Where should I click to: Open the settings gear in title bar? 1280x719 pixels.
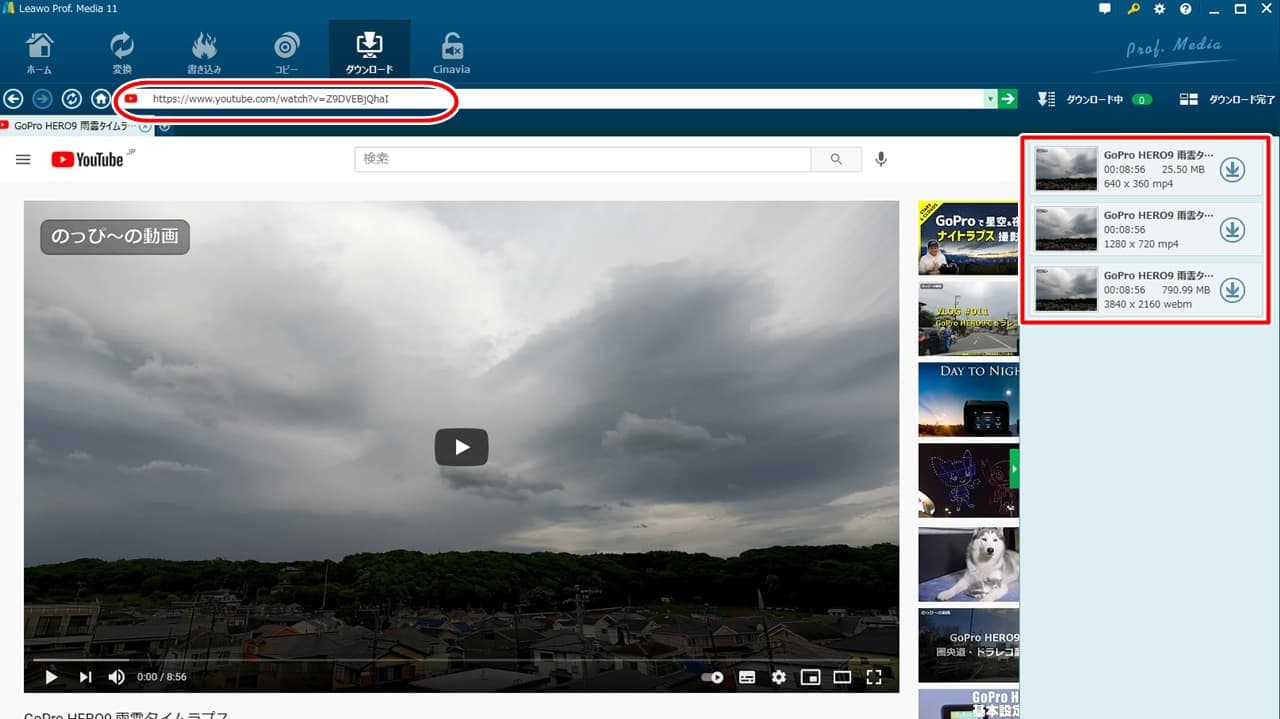pyautogui.click(x=1160, y=9)
